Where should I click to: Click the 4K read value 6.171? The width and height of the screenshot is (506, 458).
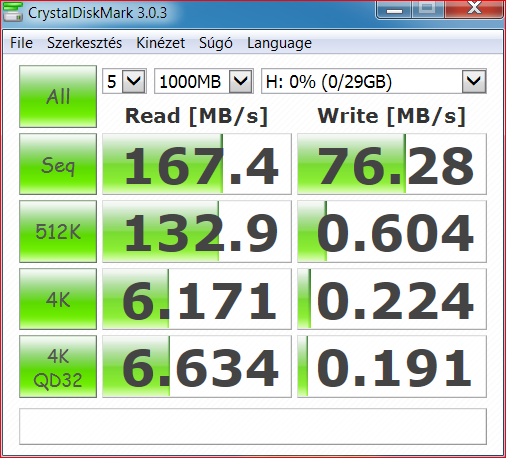point(197,299)
